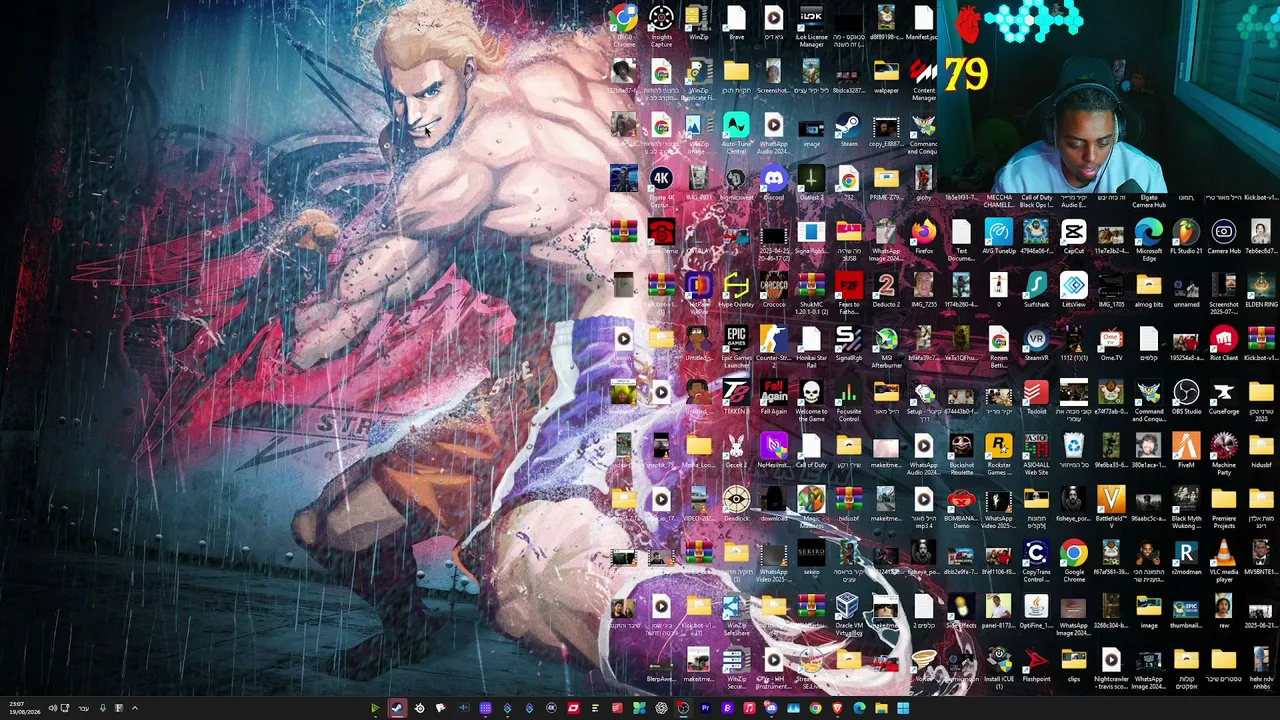Open Deceit 2 desktop shortcut
1280x720 pixels.
coord(736,453)
